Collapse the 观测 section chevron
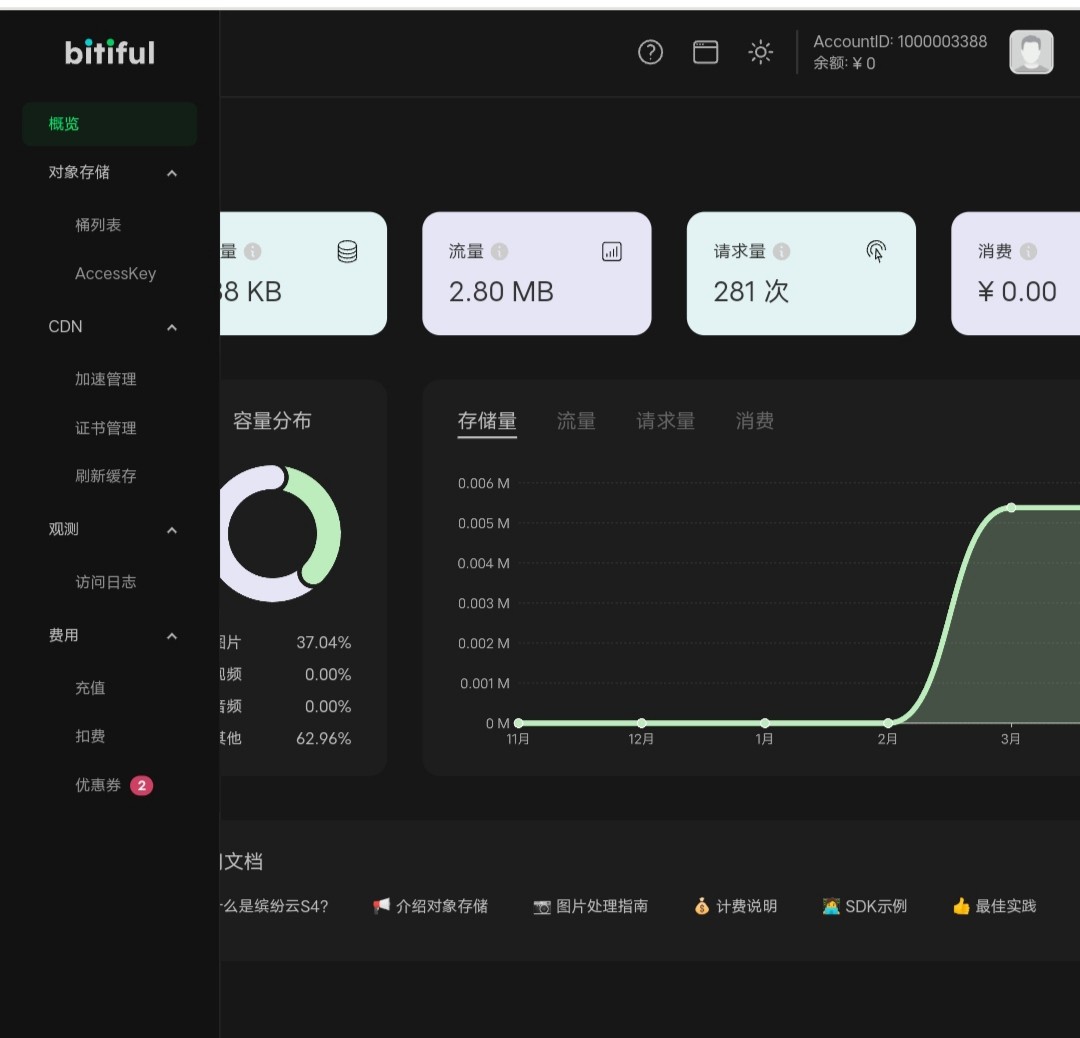 click(x=172, y=530)
